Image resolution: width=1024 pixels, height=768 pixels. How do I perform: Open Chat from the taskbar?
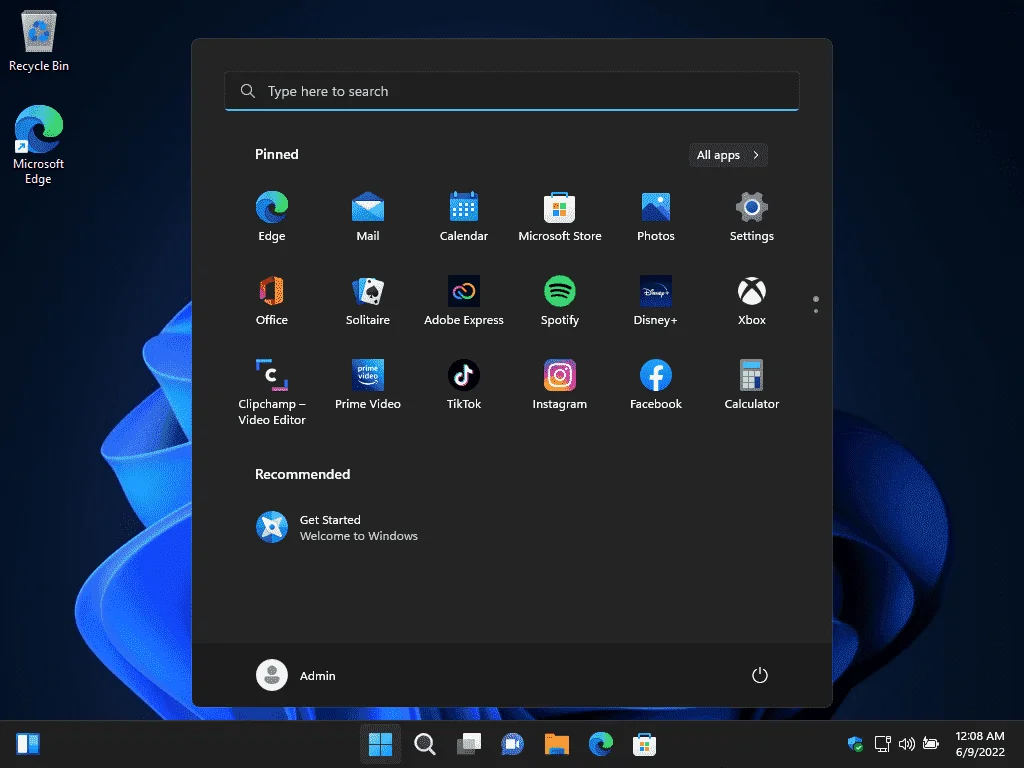point(513,744)
